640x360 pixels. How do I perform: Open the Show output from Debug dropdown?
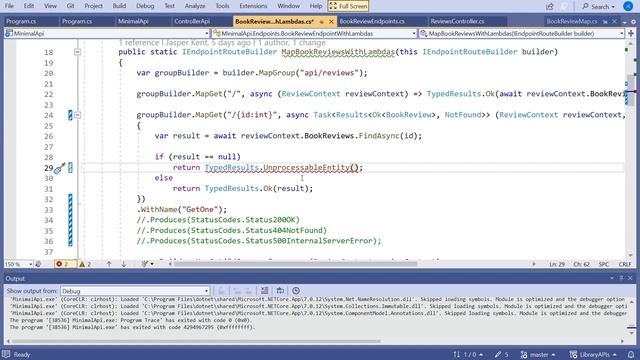(135, 291)
